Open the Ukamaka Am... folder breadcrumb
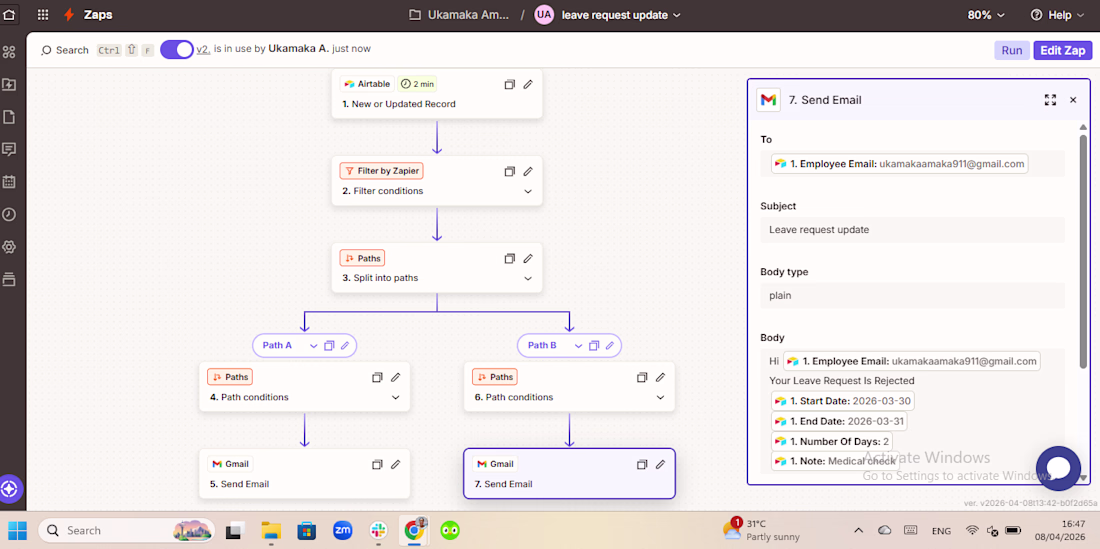 click(460, 15)
